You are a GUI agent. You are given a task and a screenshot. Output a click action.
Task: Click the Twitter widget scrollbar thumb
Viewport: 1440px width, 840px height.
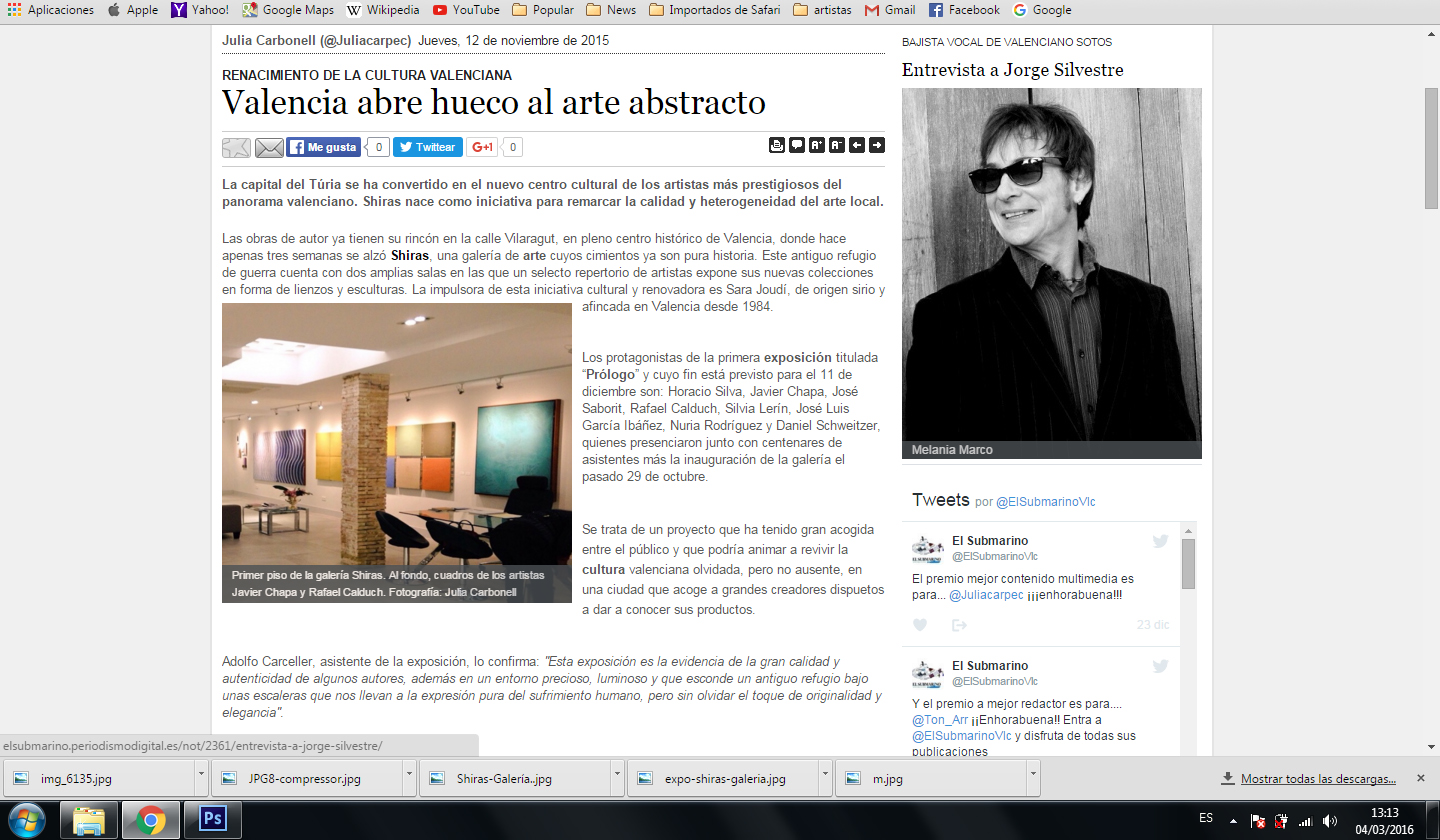(1188, 564)
